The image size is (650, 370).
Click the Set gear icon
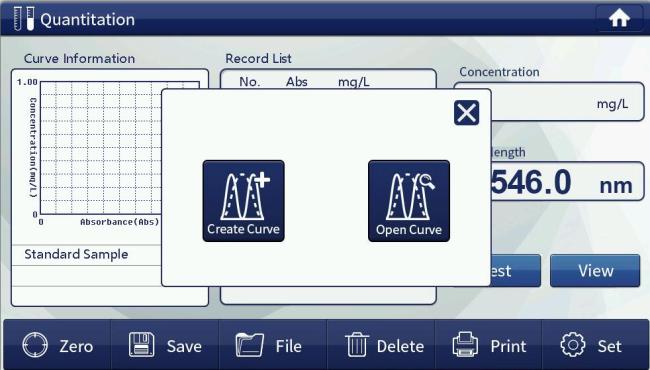coord(573,345)
